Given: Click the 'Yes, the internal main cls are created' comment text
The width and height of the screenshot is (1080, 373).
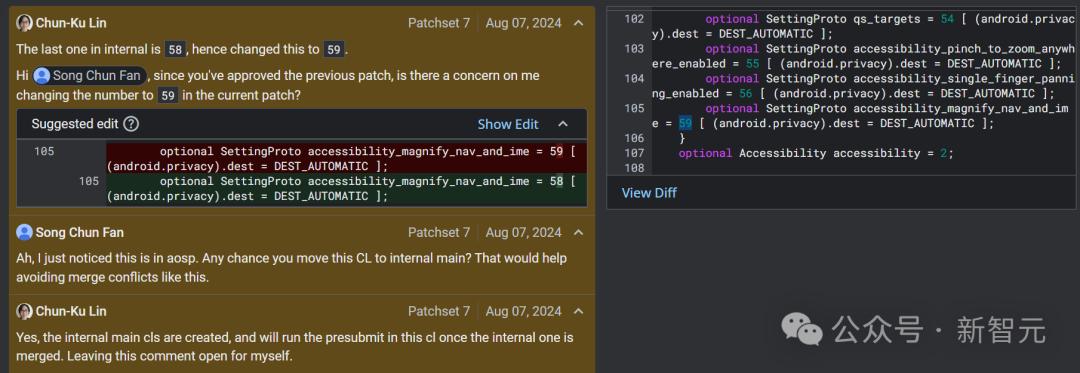Looking at the screenshot, I should point(295,347).
